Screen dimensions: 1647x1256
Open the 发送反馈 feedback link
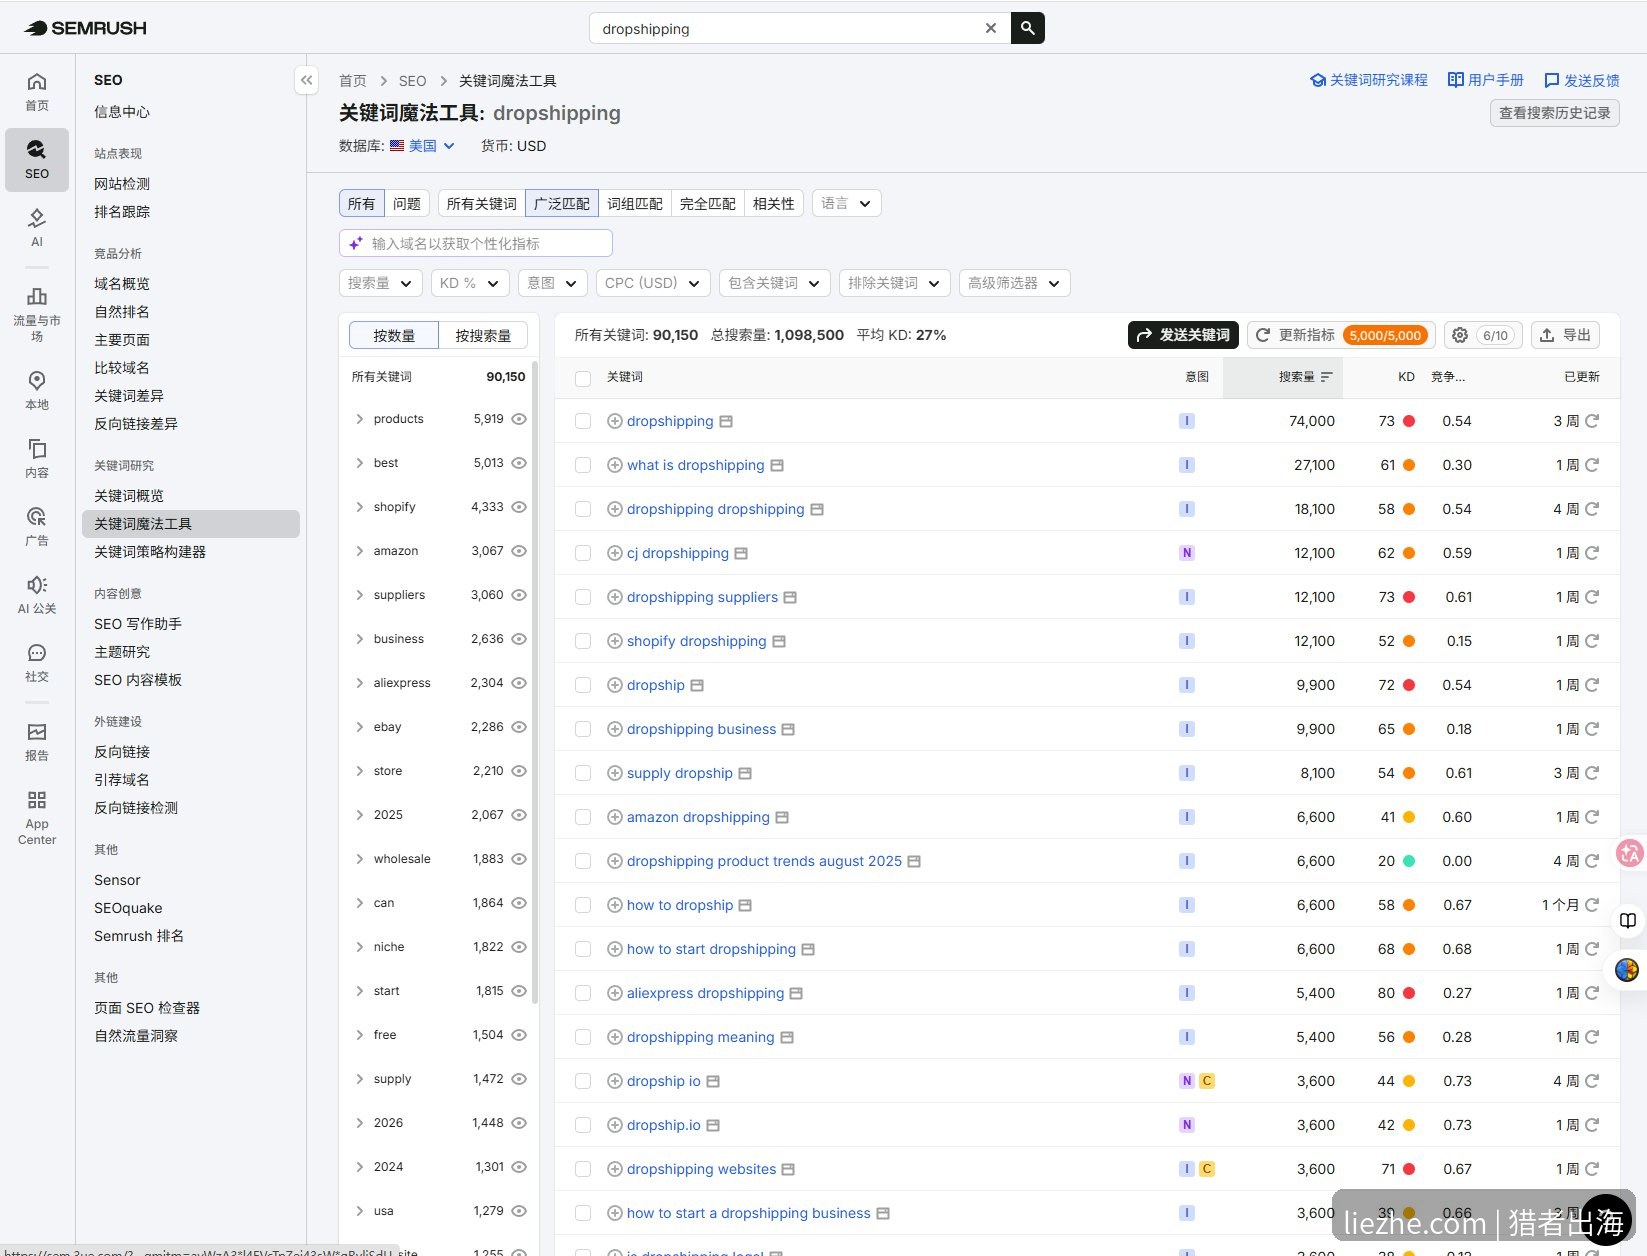[x=1582, y=80]
